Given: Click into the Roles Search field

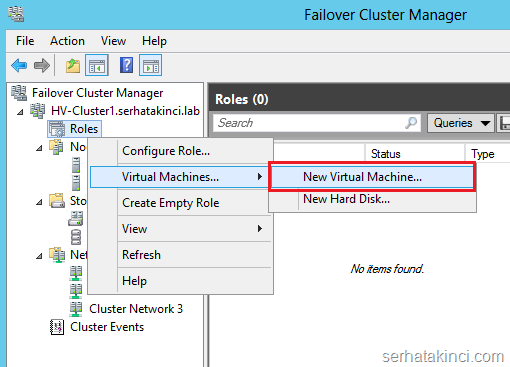Looking at the screenshot, I should pos(317,123).
